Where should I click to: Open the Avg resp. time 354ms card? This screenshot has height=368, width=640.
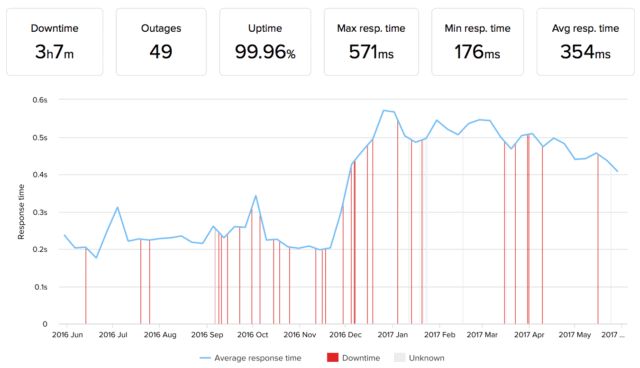(x=585, y=42)
